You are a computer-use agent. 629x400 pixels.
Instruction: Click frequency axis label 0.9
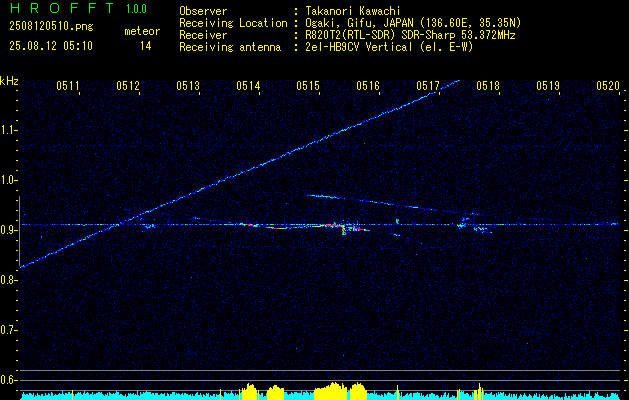point(8,230)
